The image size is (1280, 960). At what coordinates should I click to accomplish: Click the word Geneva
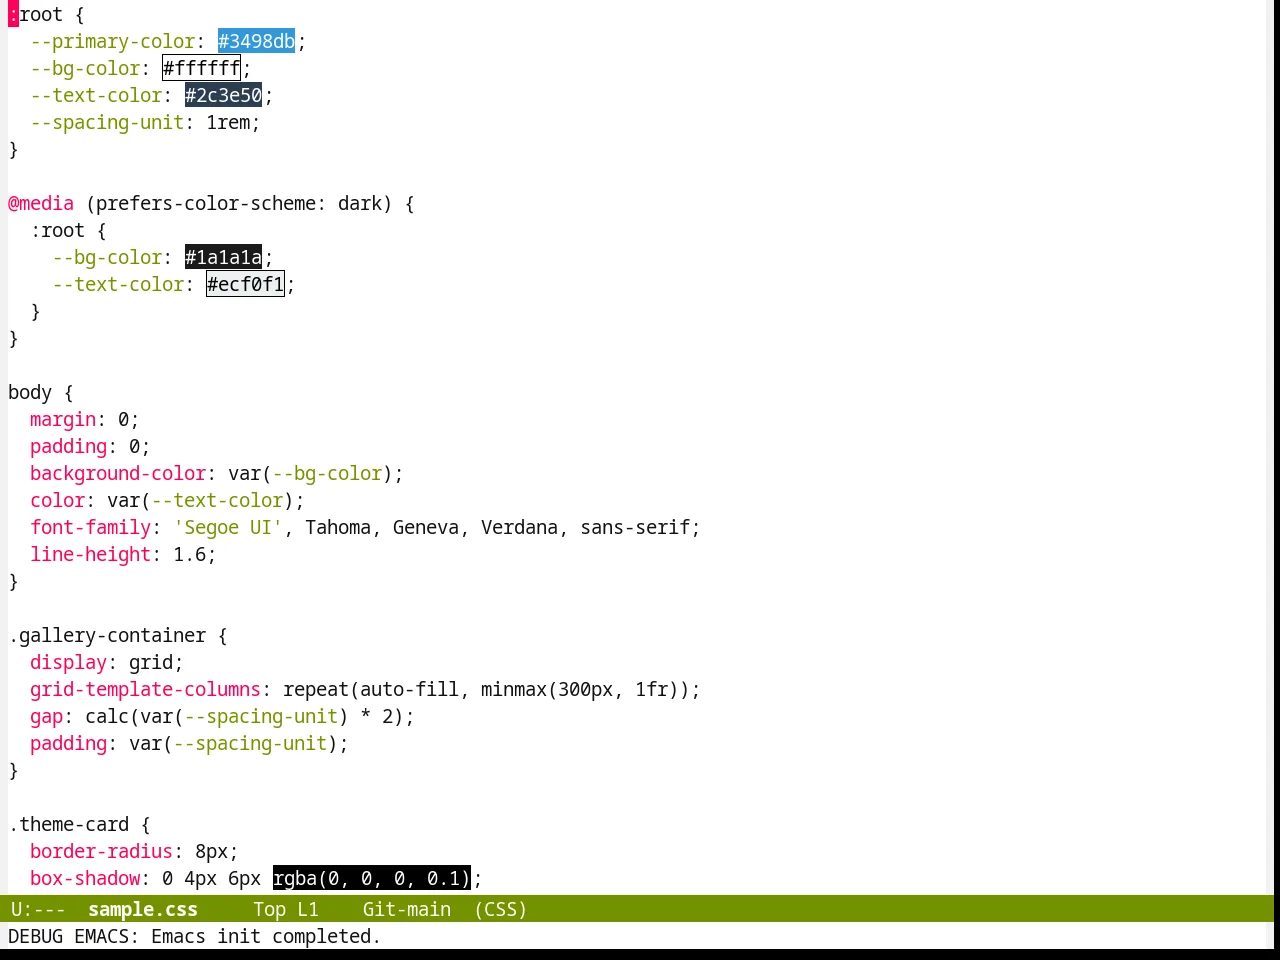pyautogui.click(x=426, y=527)
